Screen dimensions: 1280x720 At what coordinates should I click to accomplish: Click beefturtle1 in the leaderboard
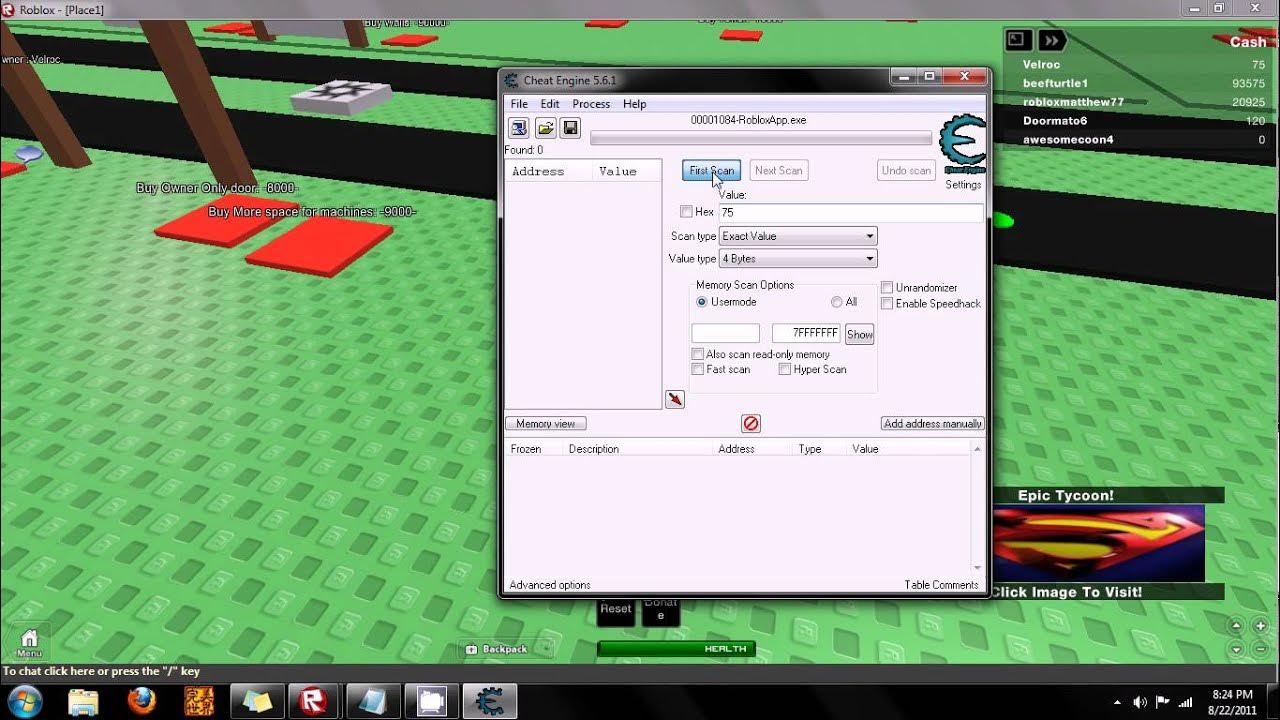(x=1055, y=84)
